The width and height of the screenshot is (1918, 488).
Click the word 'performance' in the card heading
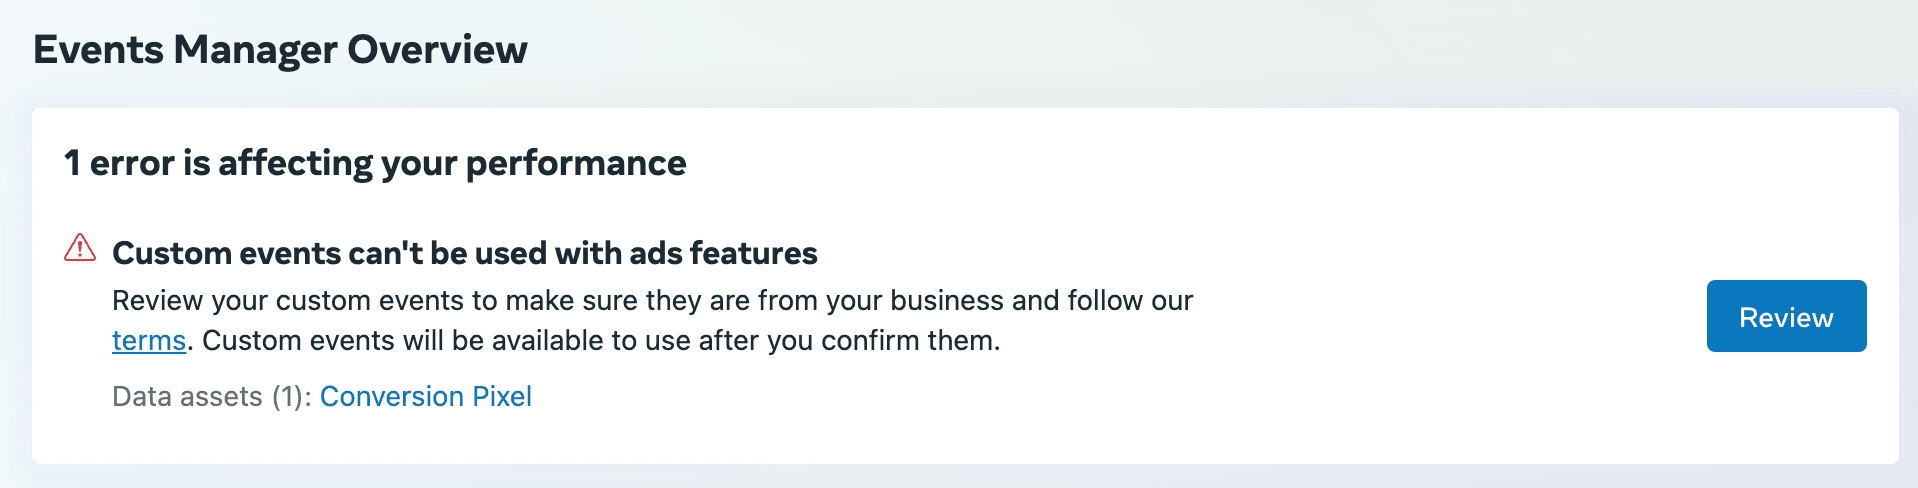pos(576,163)
